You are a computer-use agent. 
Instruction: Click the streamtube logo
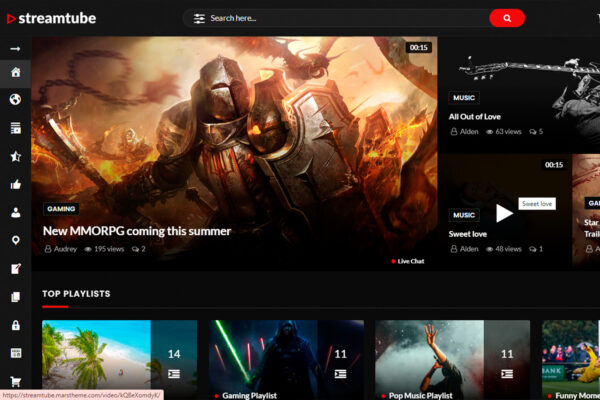pos(52,18)
